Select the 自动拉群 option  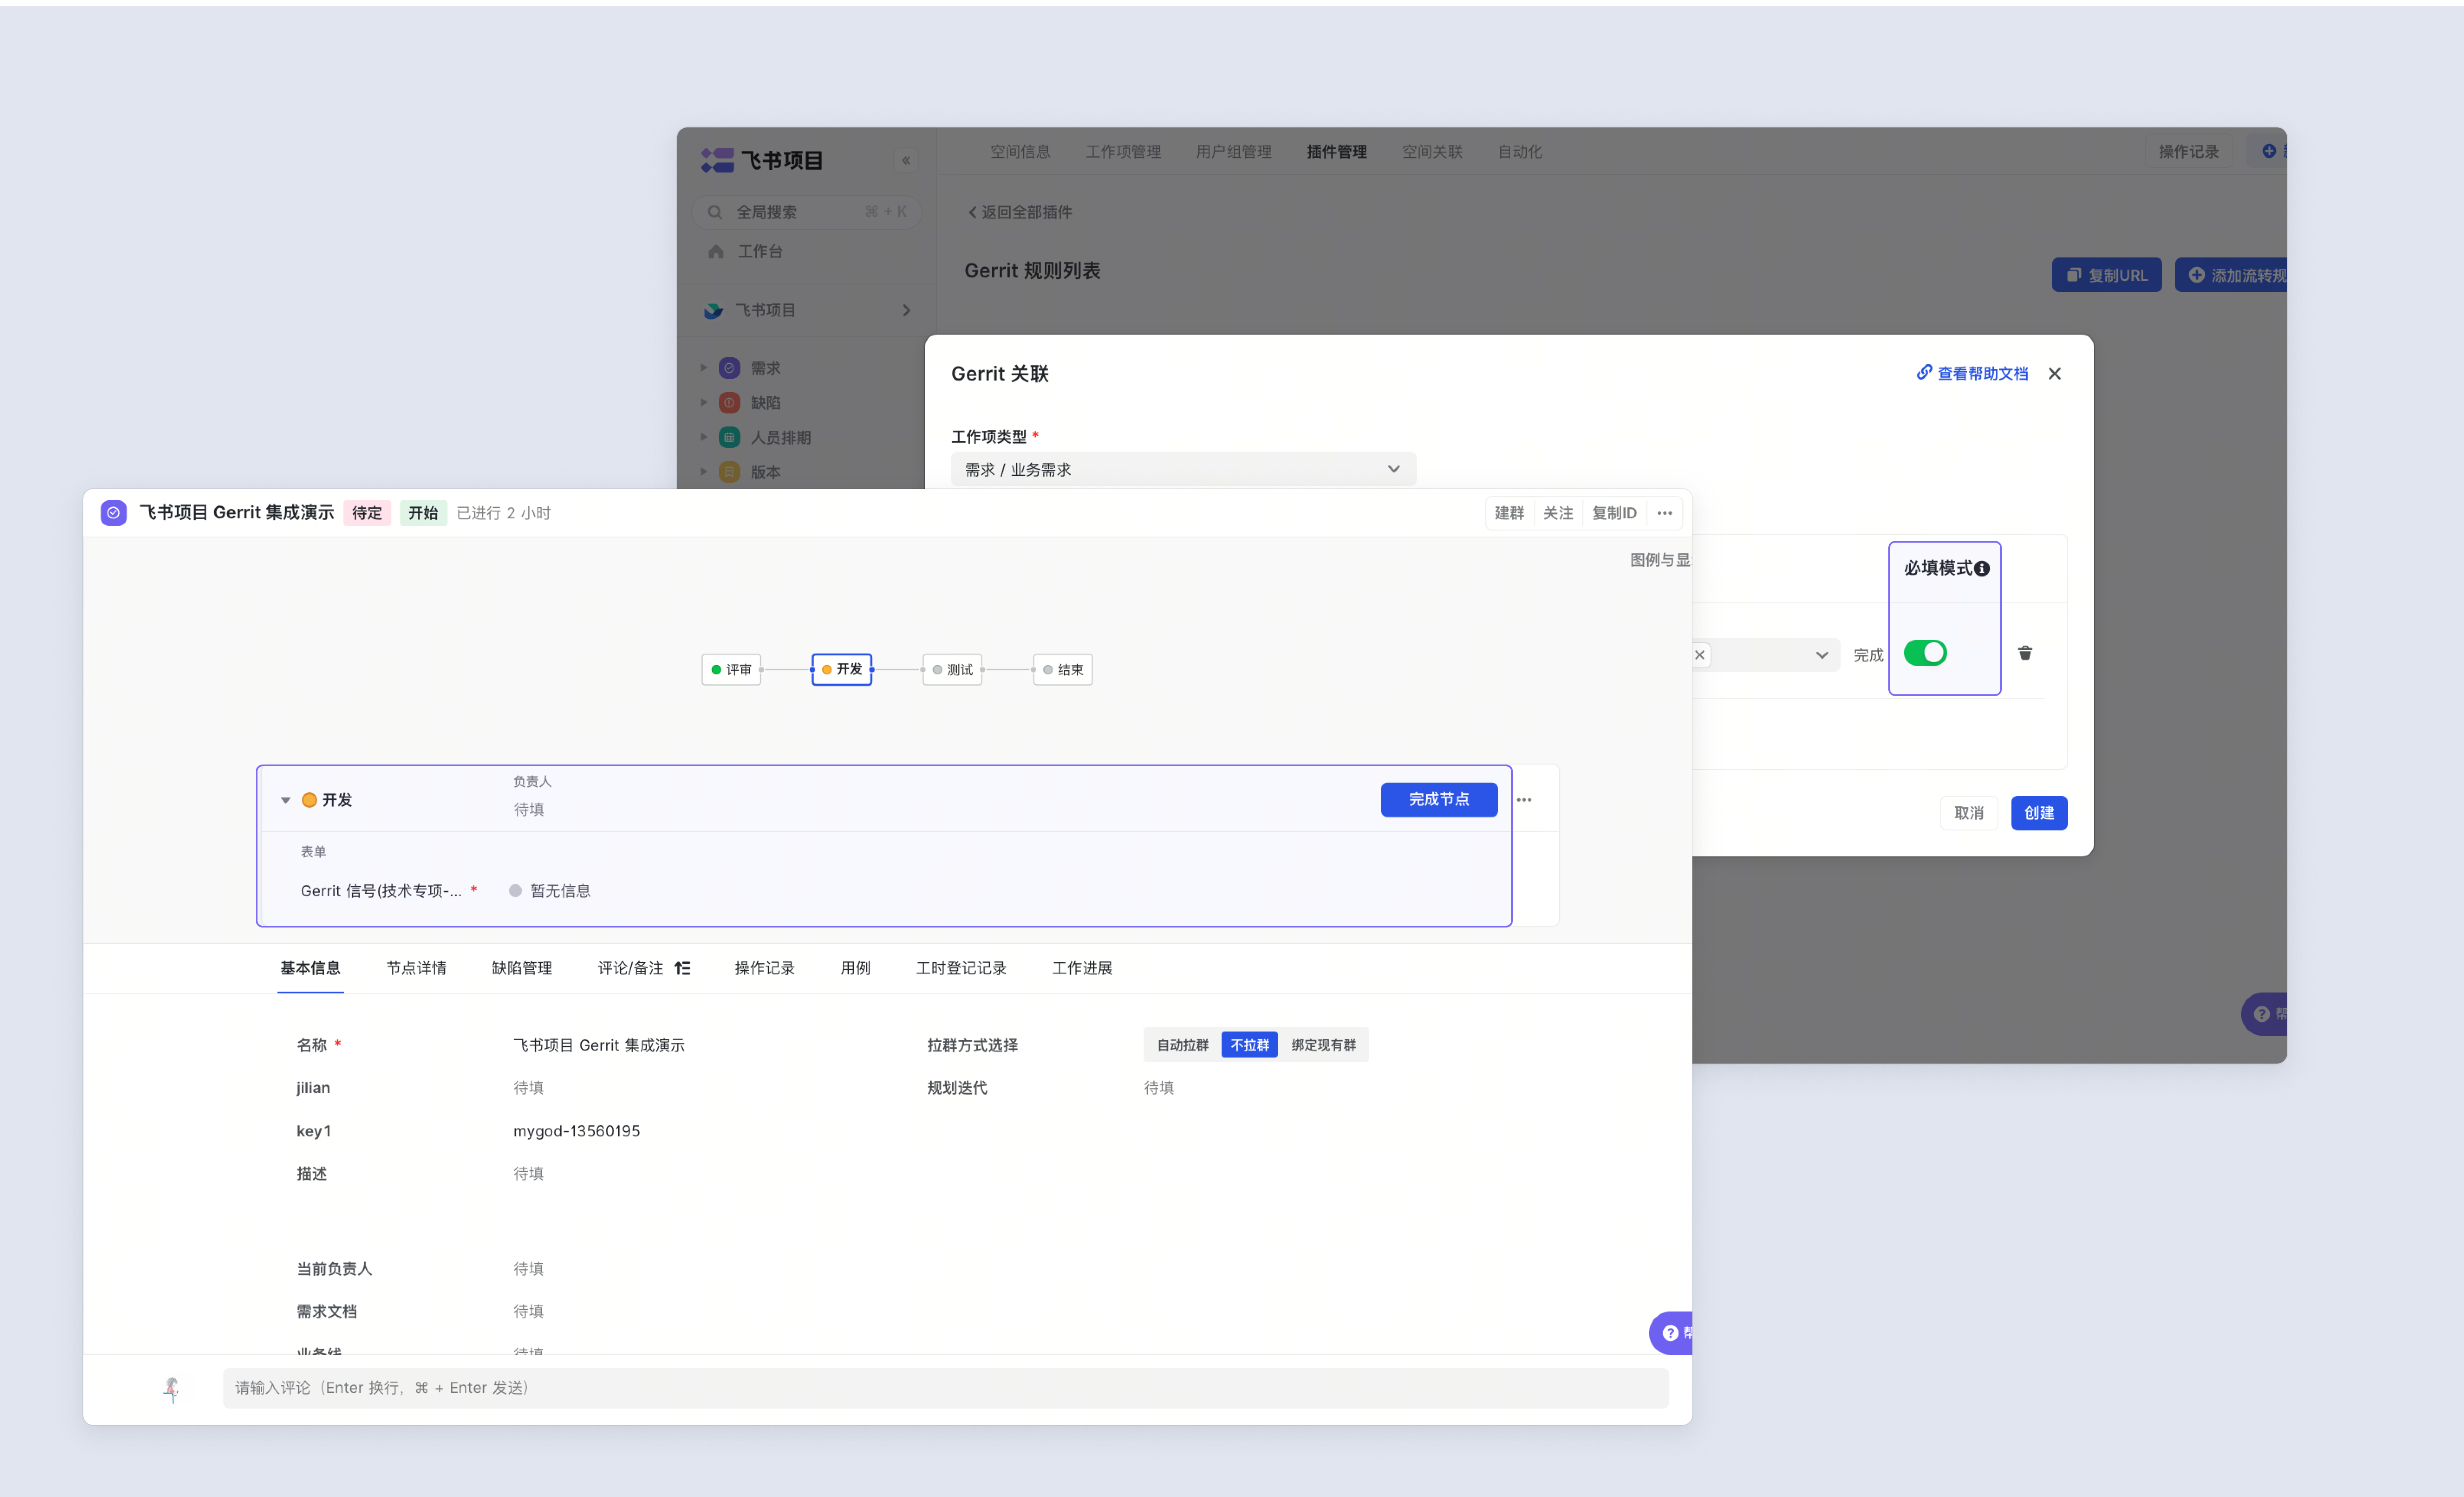[x=1183, y=1045]
